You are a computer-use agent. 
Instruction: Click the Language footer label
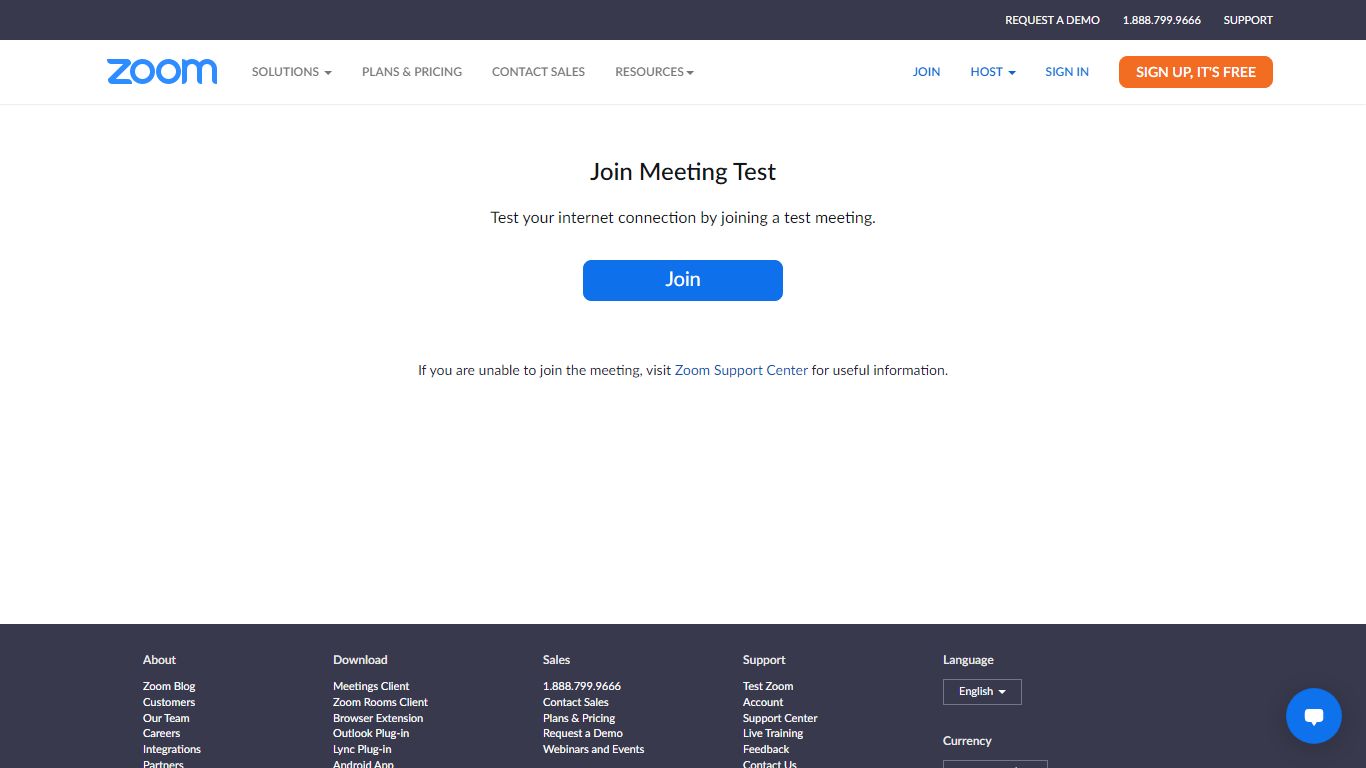coord(968,660)
